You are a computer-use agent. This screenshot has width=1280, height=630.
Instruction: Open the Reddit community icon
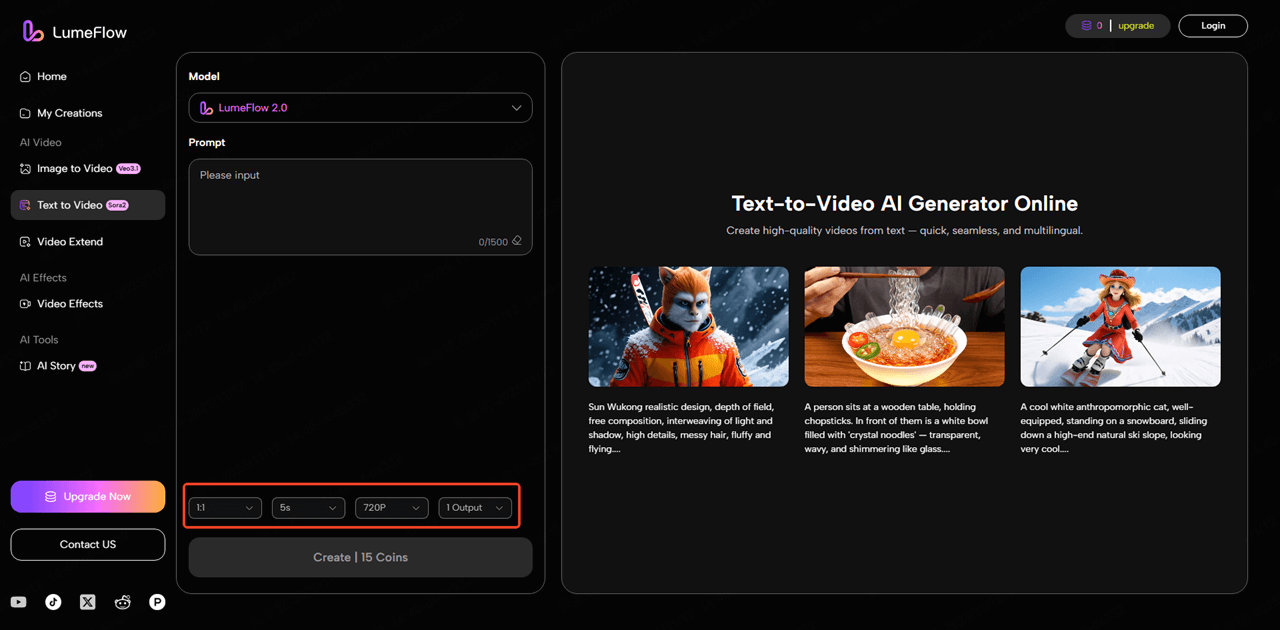click(x=122, y=602)
